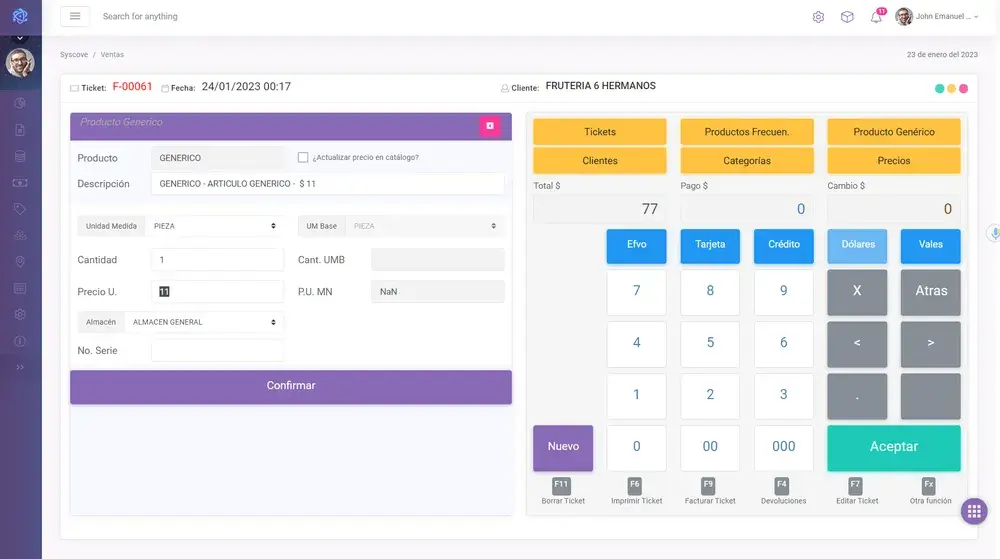Open the notifications bell in the header
This screenshot has height=559, width=1000.
point(876,17)
